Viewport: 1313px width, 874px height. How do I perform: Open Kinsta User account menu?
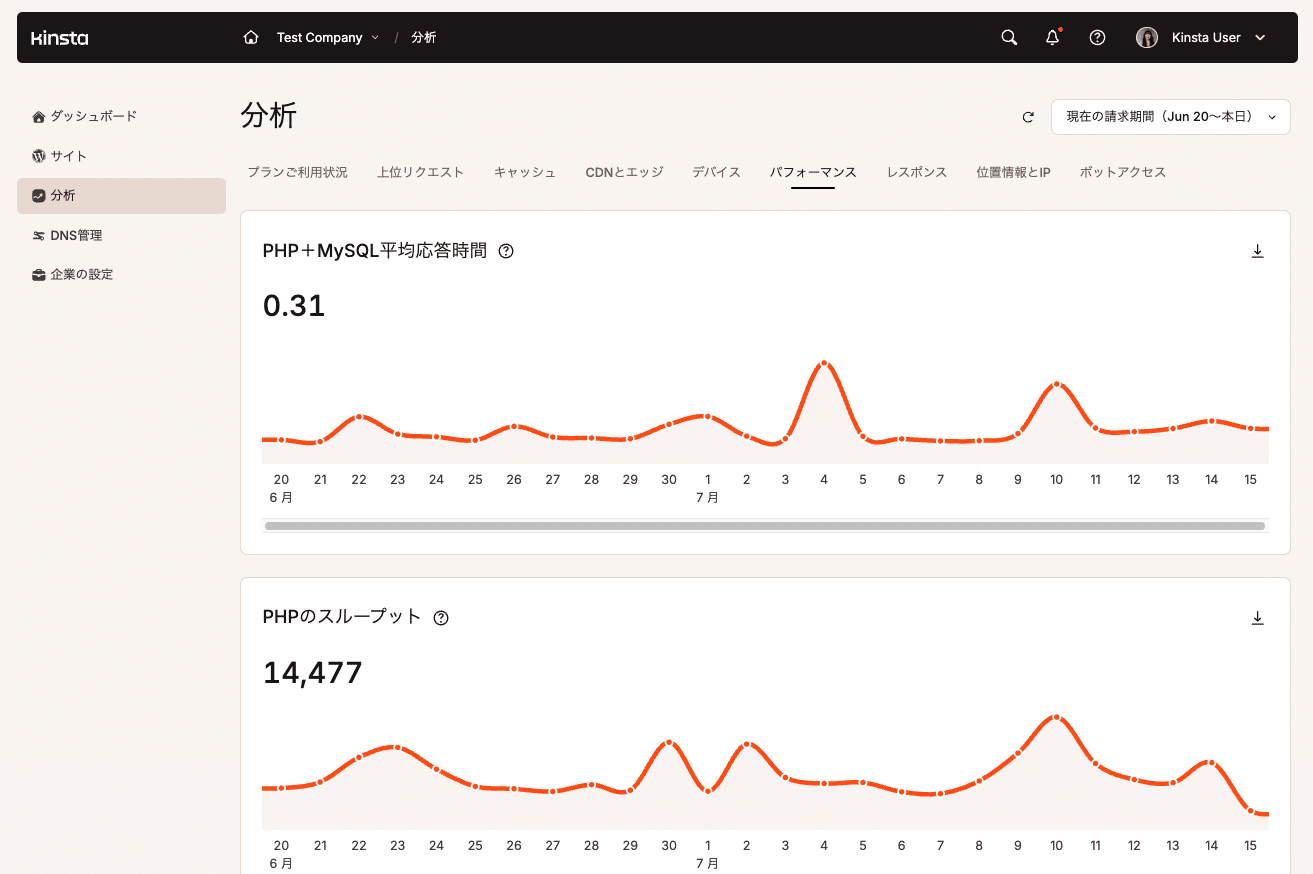(1201, 38)
